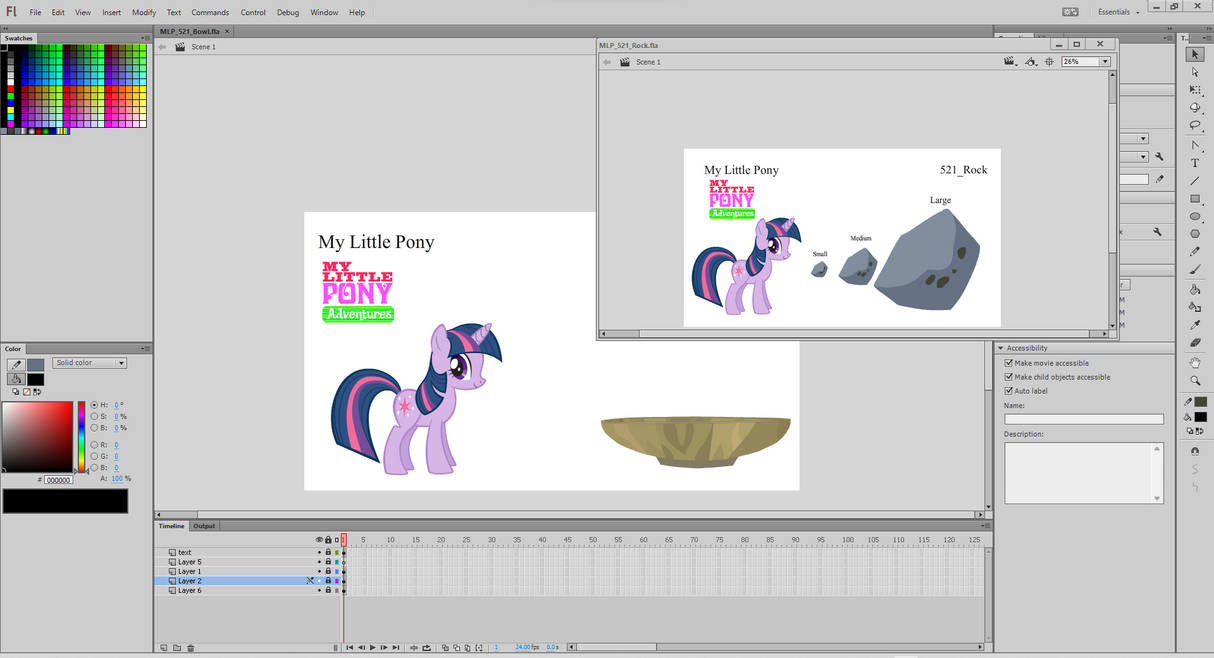This screenshot has height=658, width=1214.
Task: Go to the first frame button
Action: point(350,648)
